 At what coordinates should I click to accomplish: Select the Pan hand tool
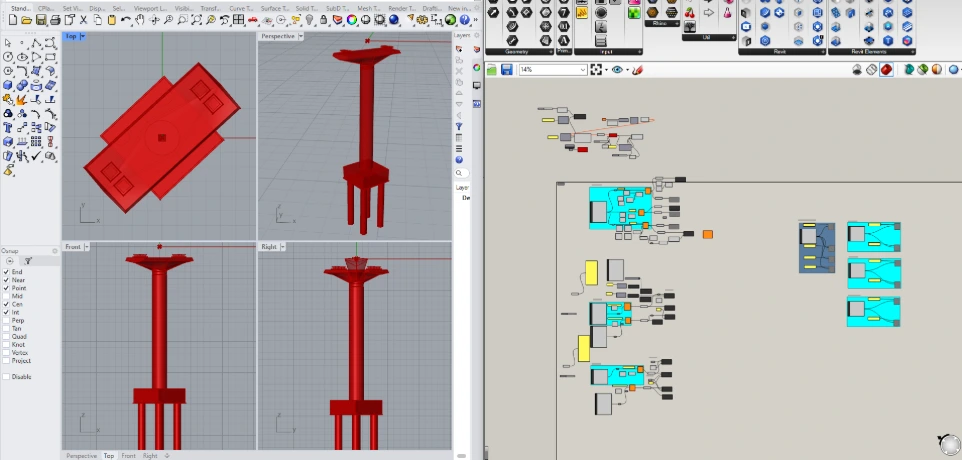(139, 20)
